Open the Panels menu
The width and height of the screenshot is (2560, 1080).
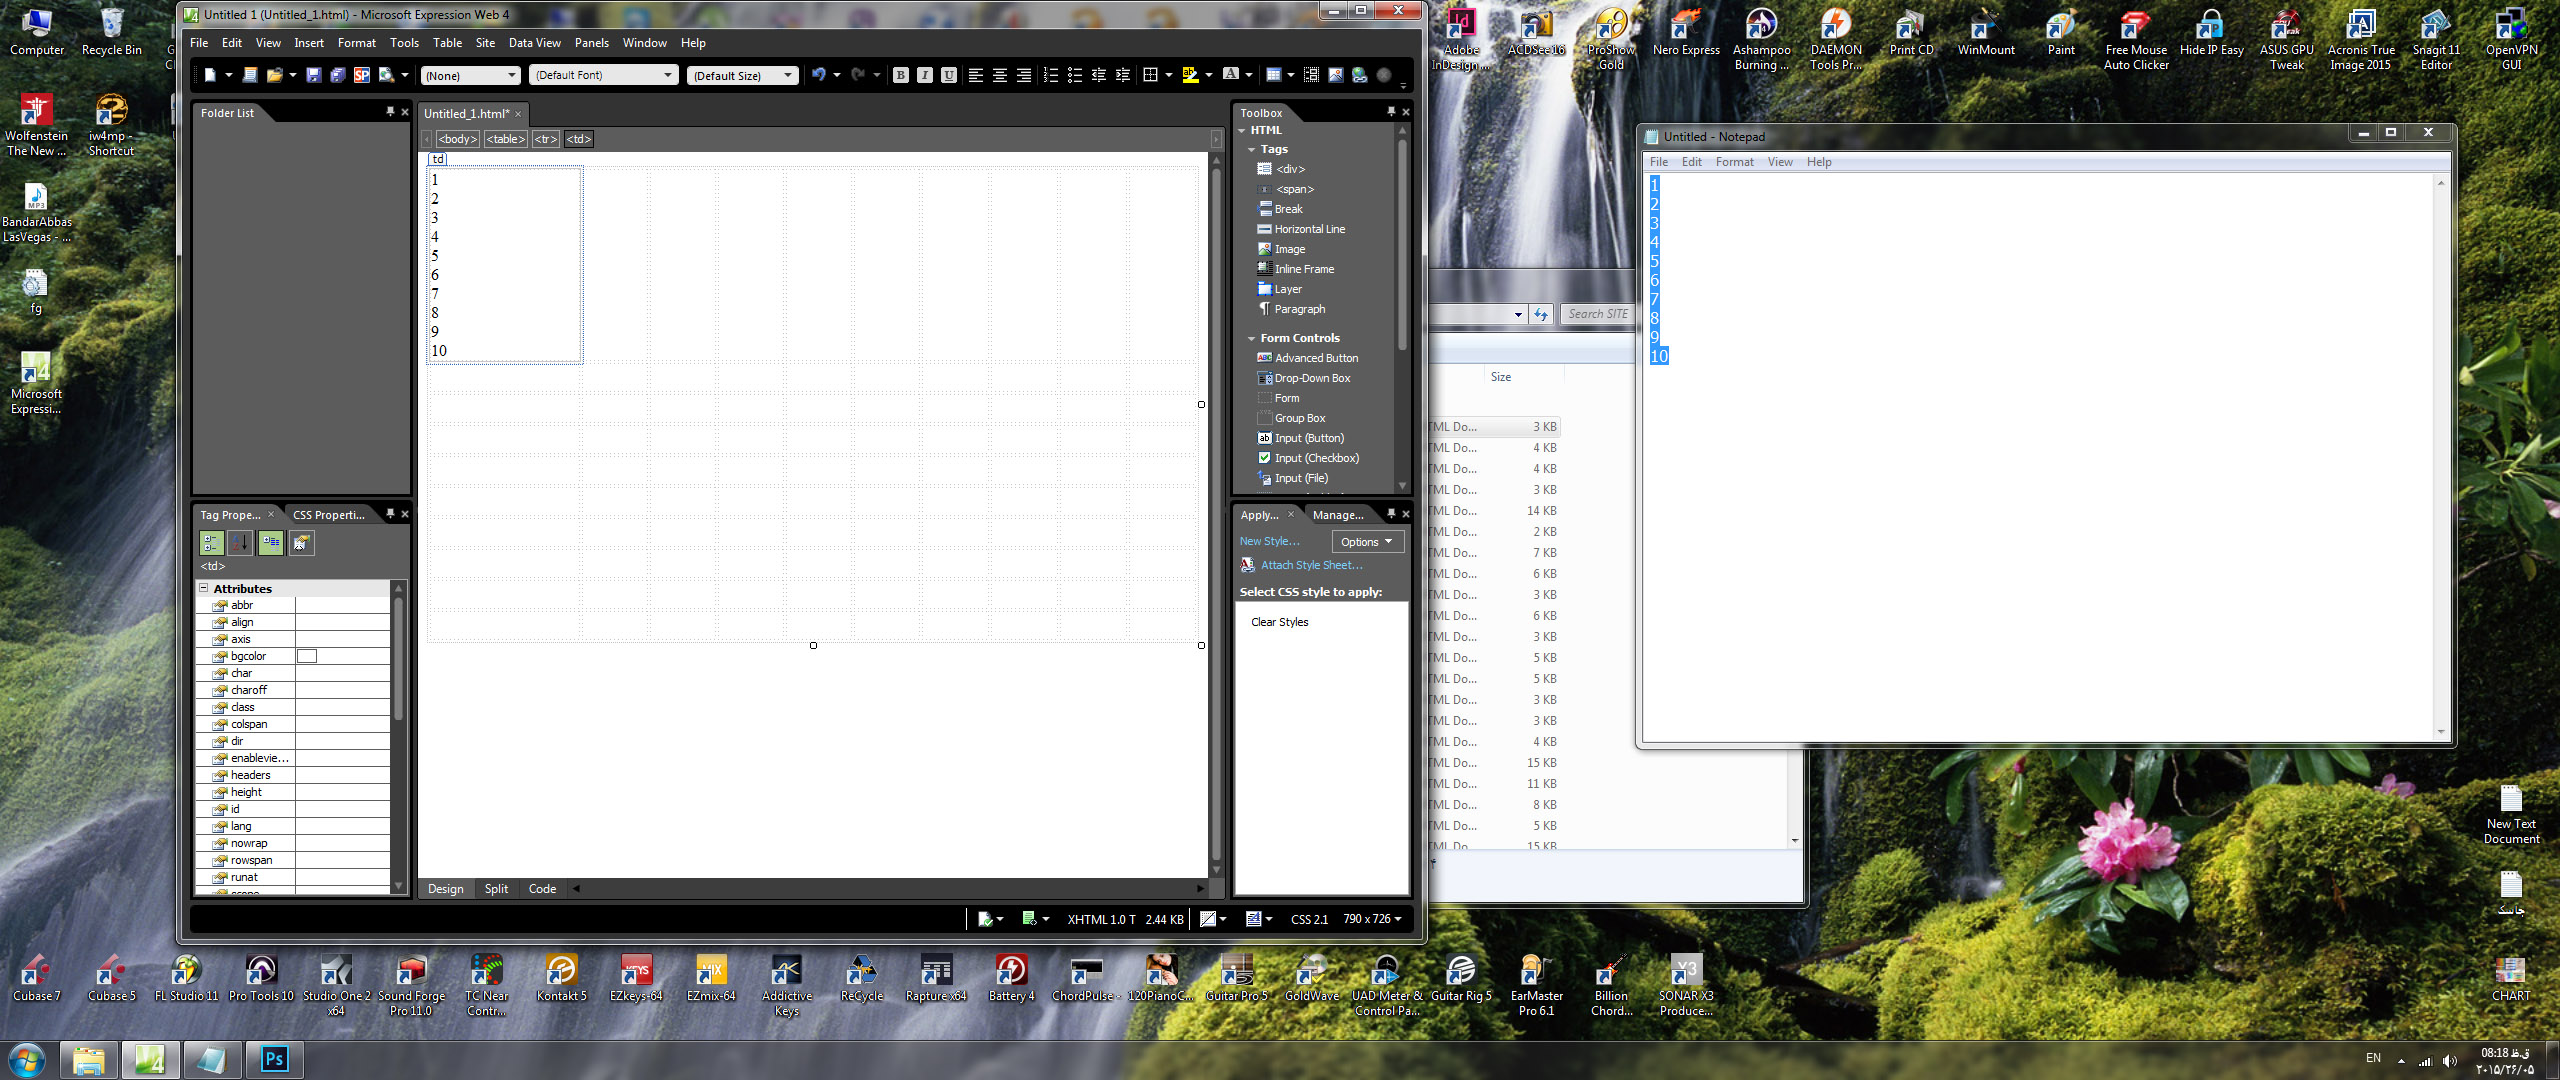[x=592, y=43]
